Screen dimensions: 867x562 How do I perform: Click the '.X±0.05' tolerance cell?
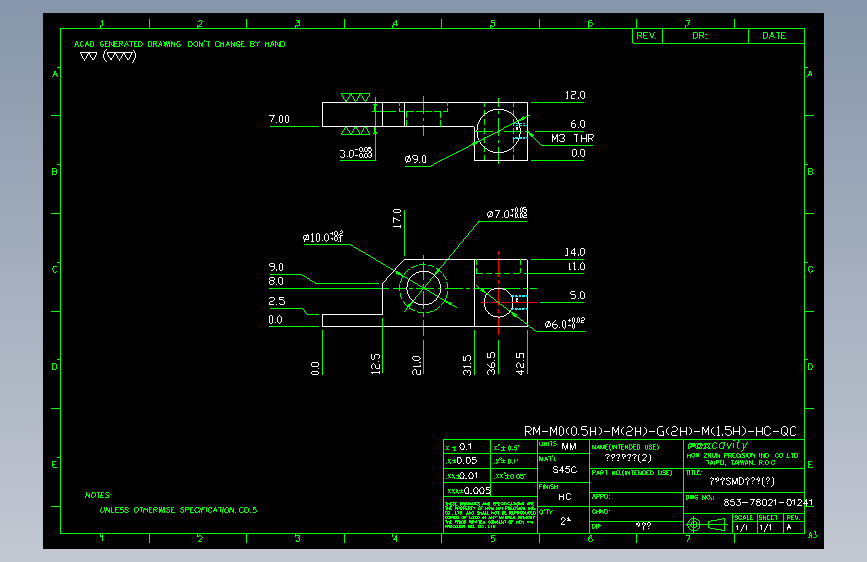(x=467, y=461)
